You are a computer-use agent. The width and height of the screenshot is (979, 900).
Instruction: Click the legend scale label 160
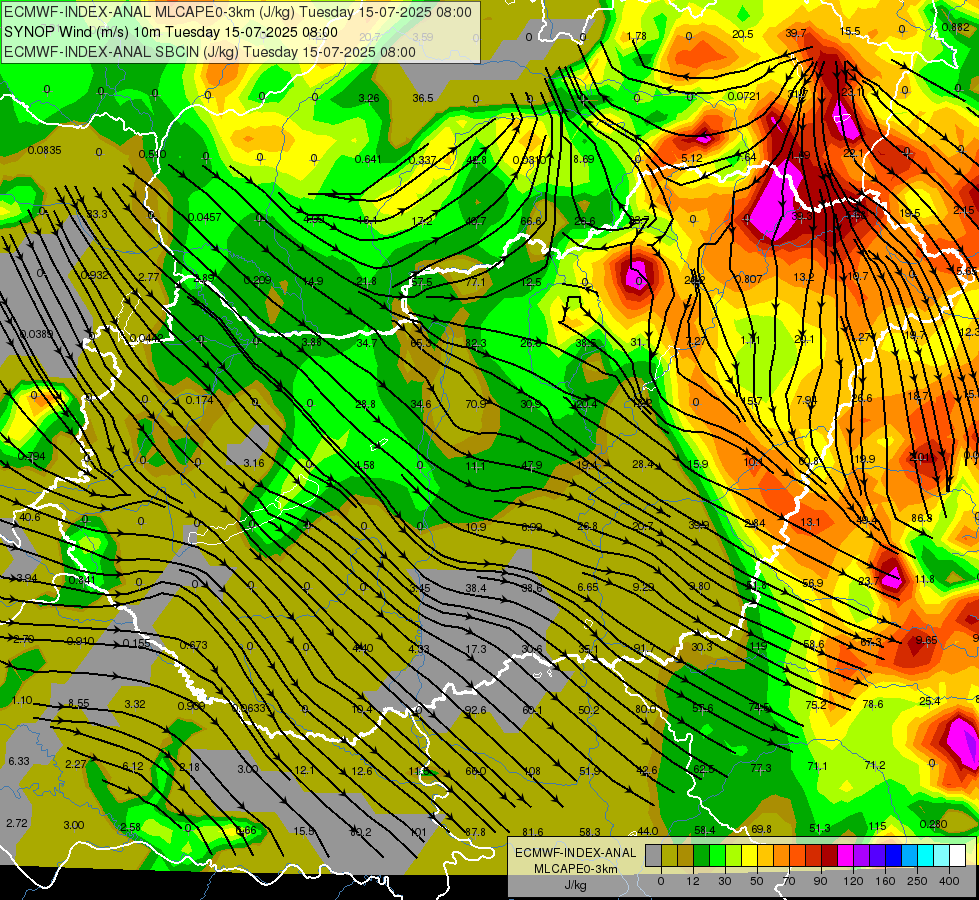(885, 881)
